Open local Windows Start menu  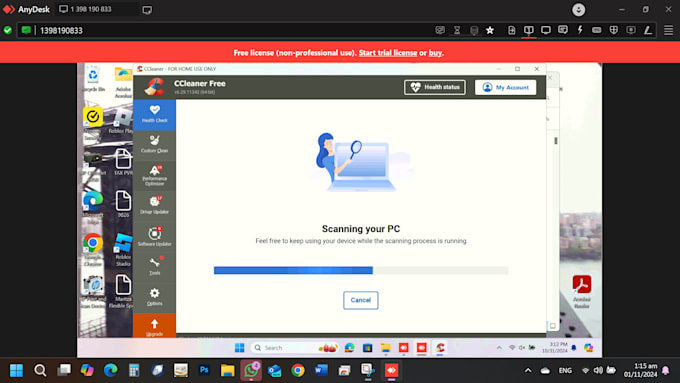(16, 370)
